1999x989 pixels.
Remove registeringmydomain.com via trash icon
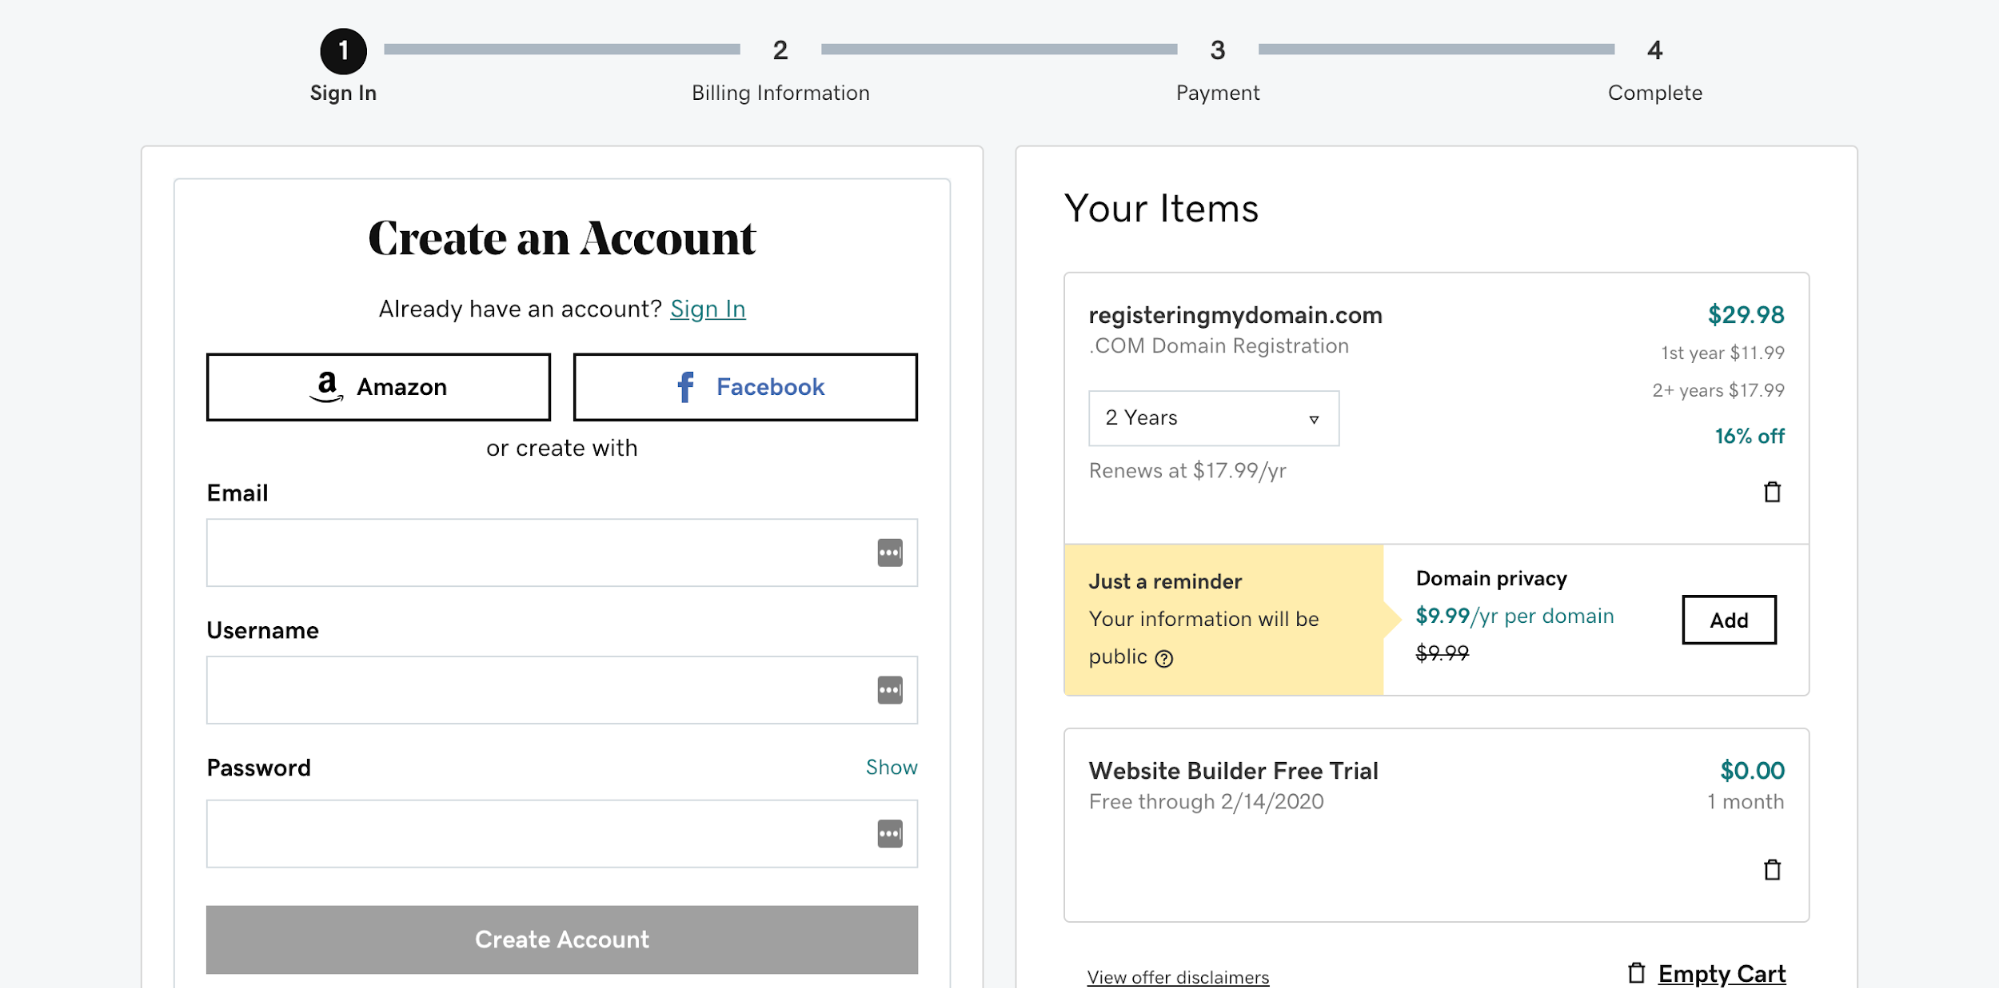click(x=1771, y=491)
